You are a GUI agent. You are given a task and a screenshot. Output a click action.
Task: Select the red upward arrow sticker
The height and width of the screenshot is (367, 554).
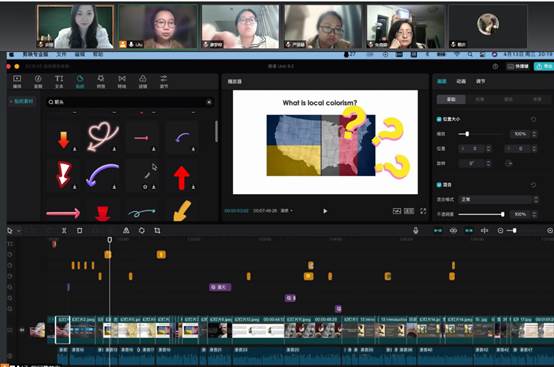(x=182, y=178)
